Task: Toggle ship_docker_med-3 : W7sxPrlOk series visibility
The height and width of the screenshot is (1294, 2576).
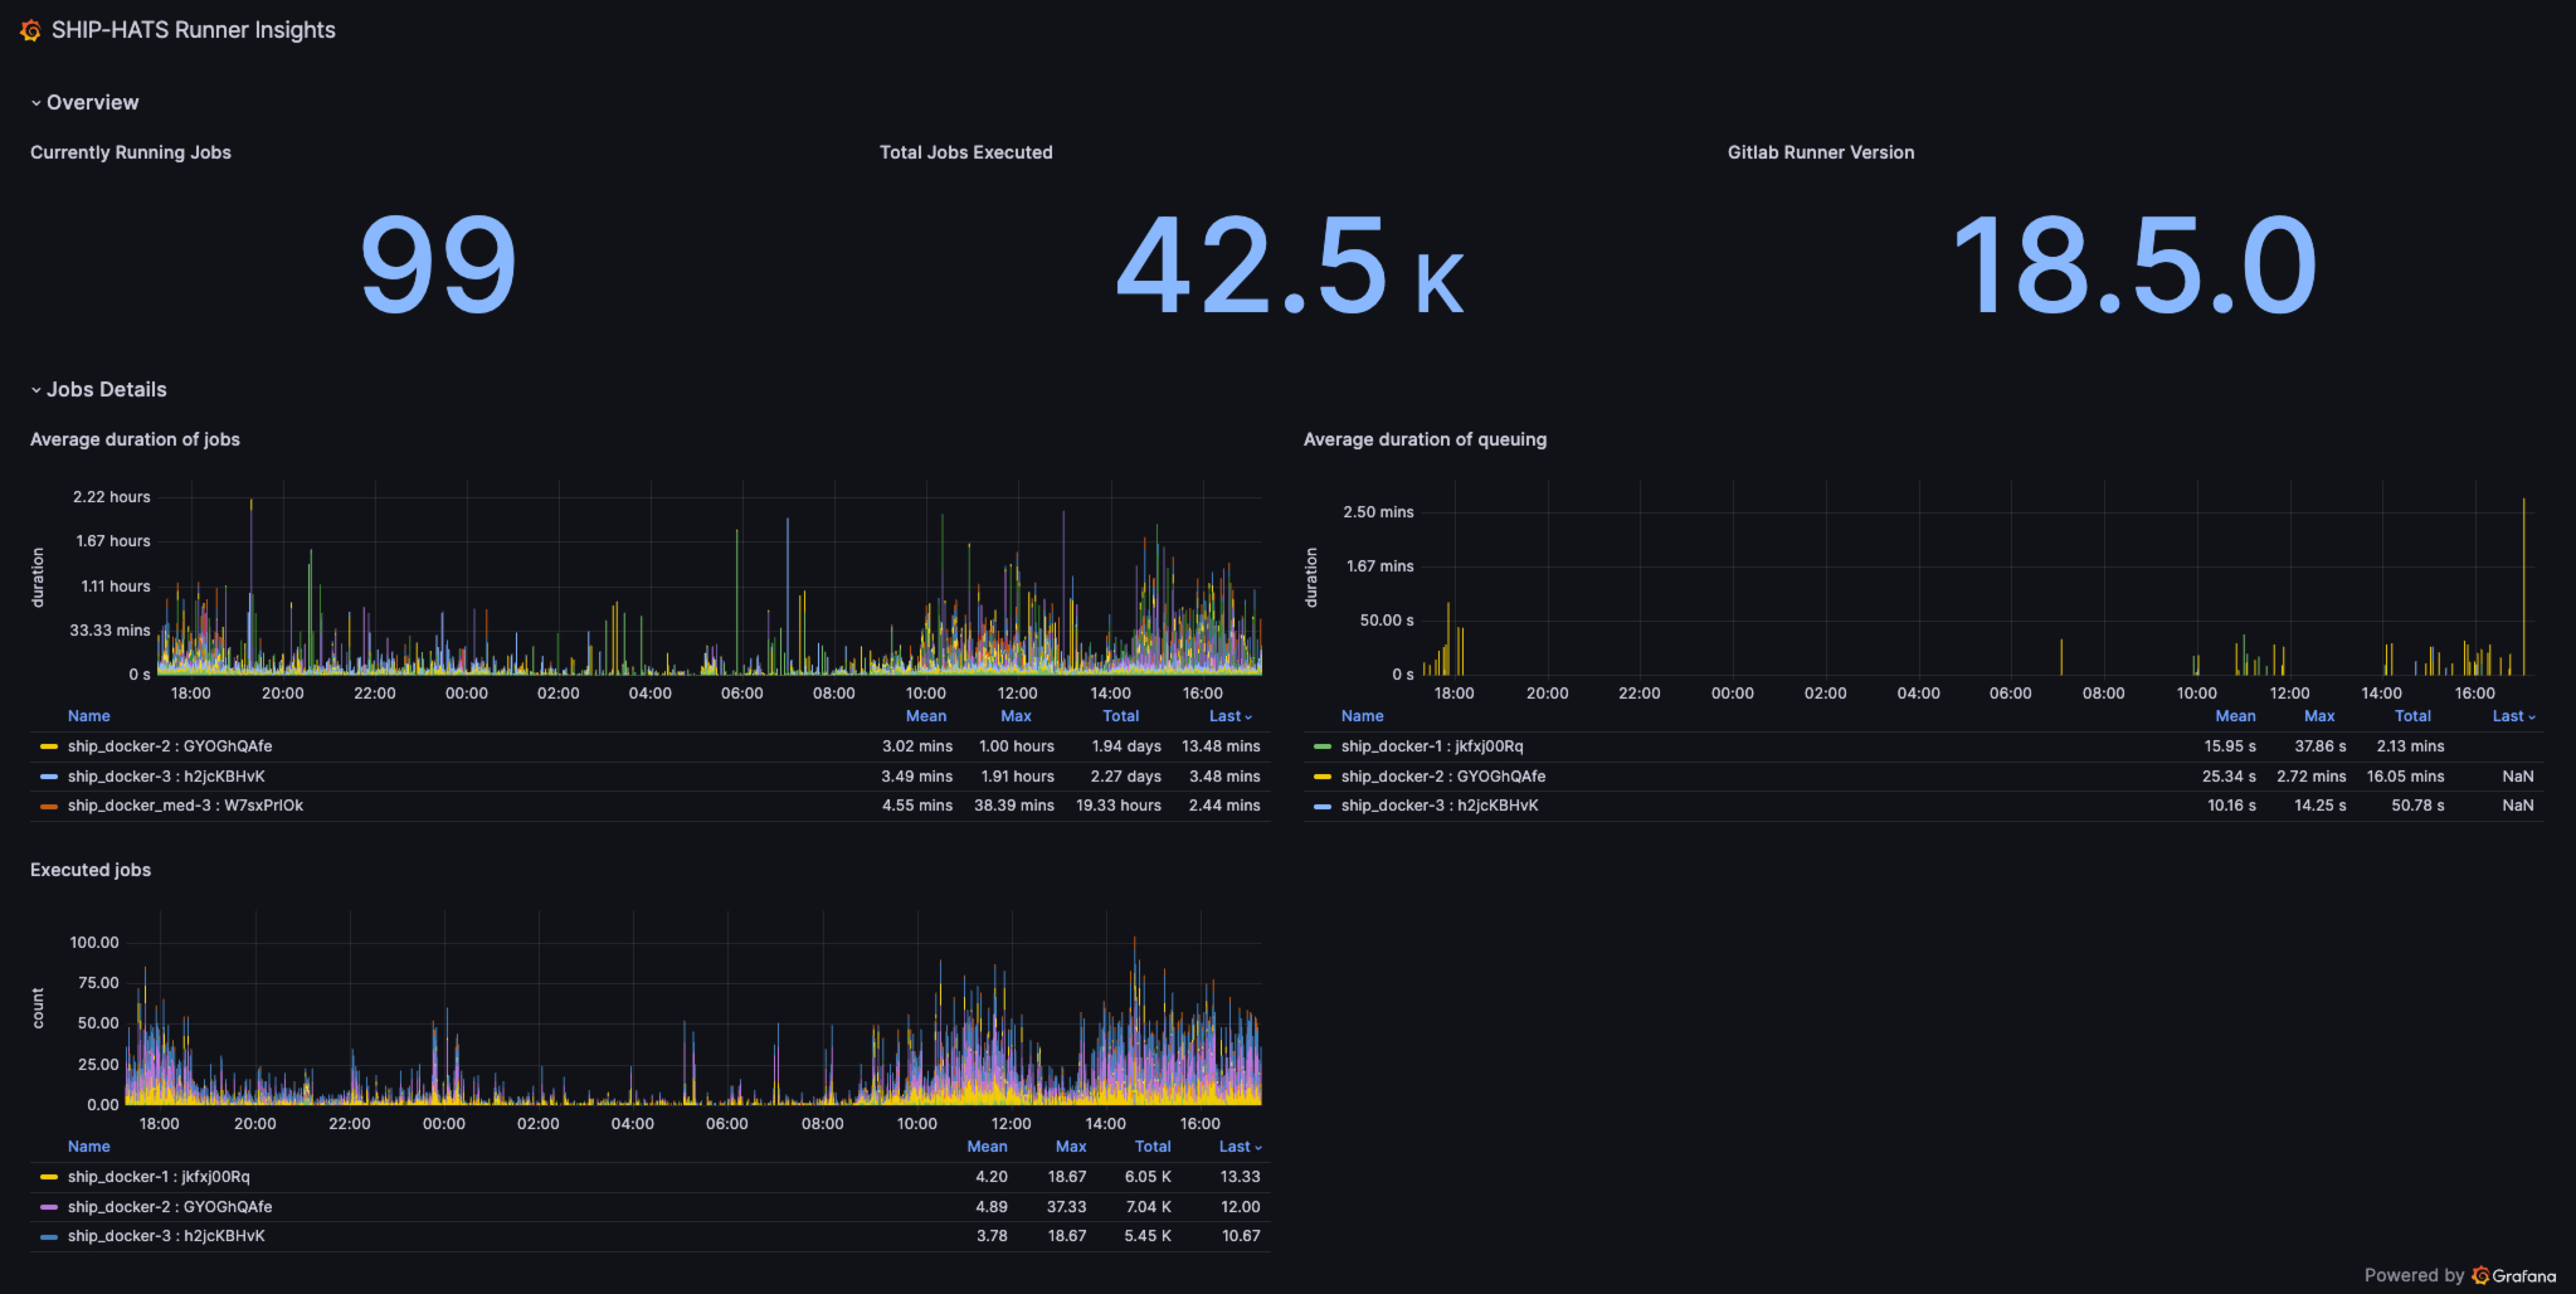Action: 185,805
